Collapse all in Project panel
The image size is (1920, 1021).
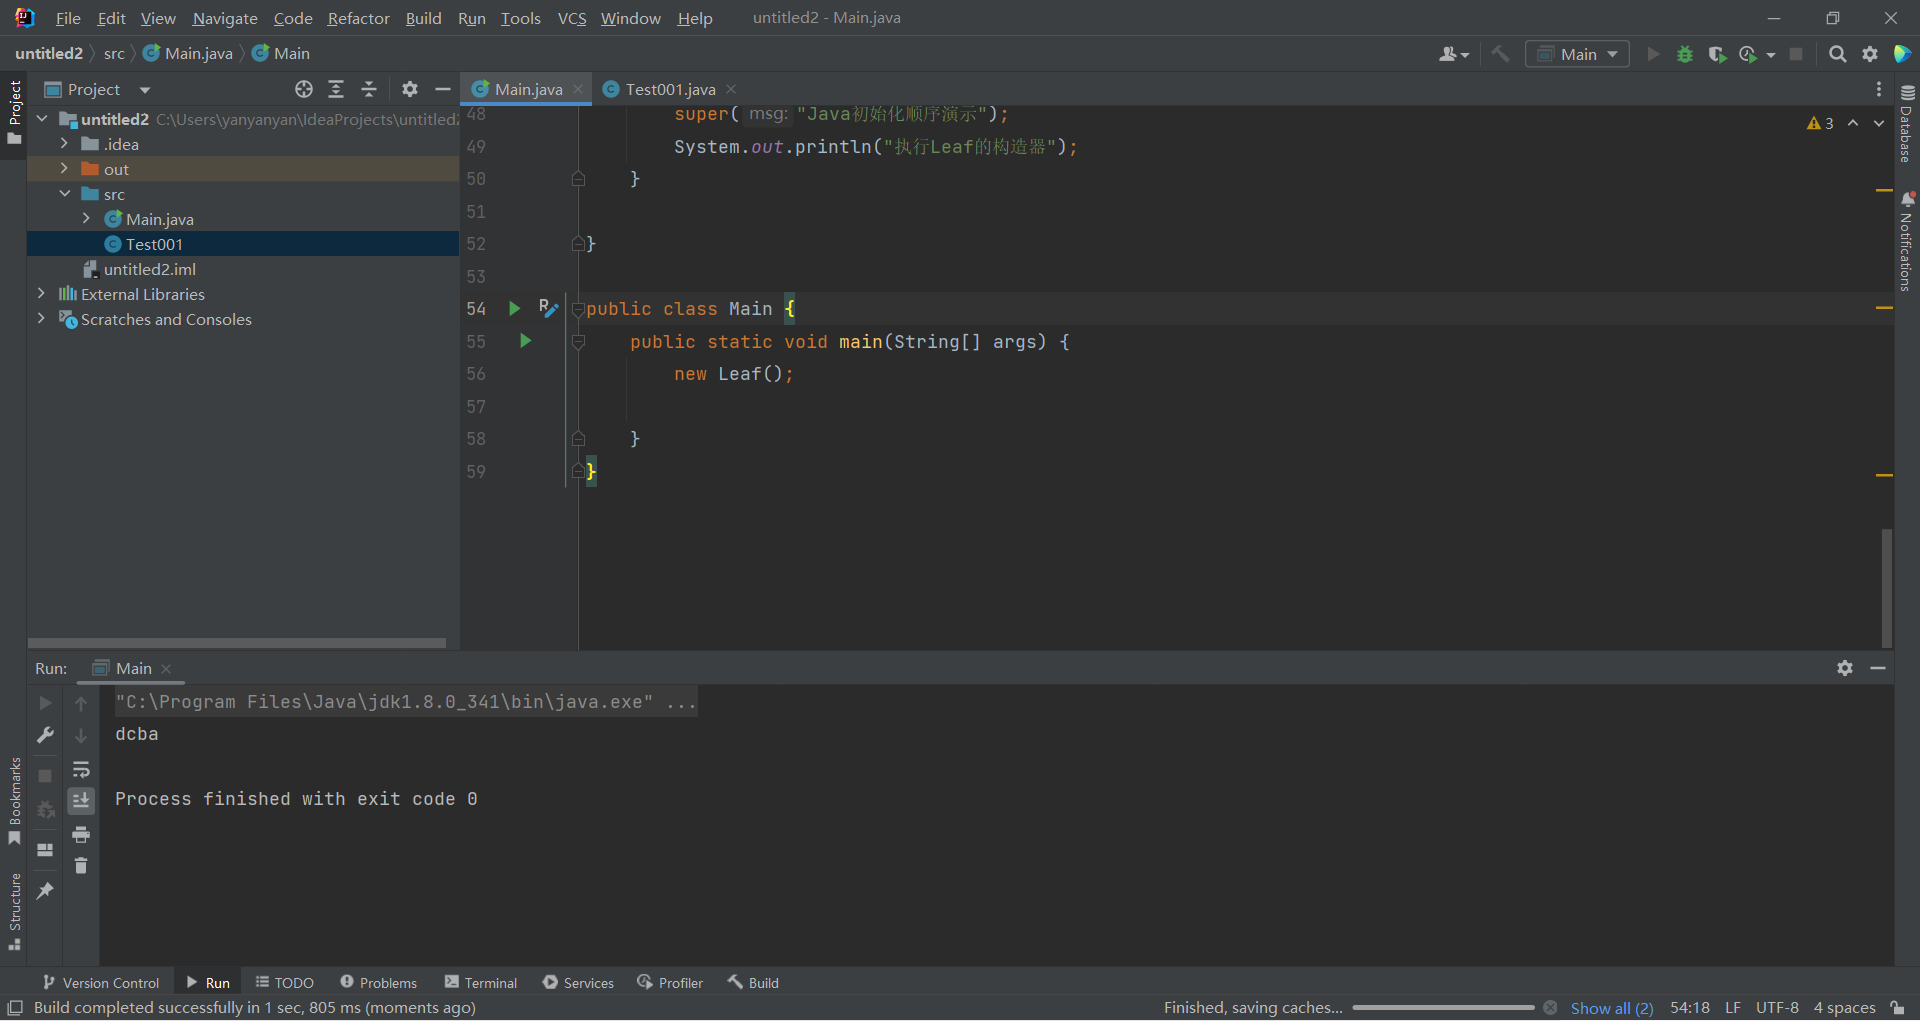369,90
